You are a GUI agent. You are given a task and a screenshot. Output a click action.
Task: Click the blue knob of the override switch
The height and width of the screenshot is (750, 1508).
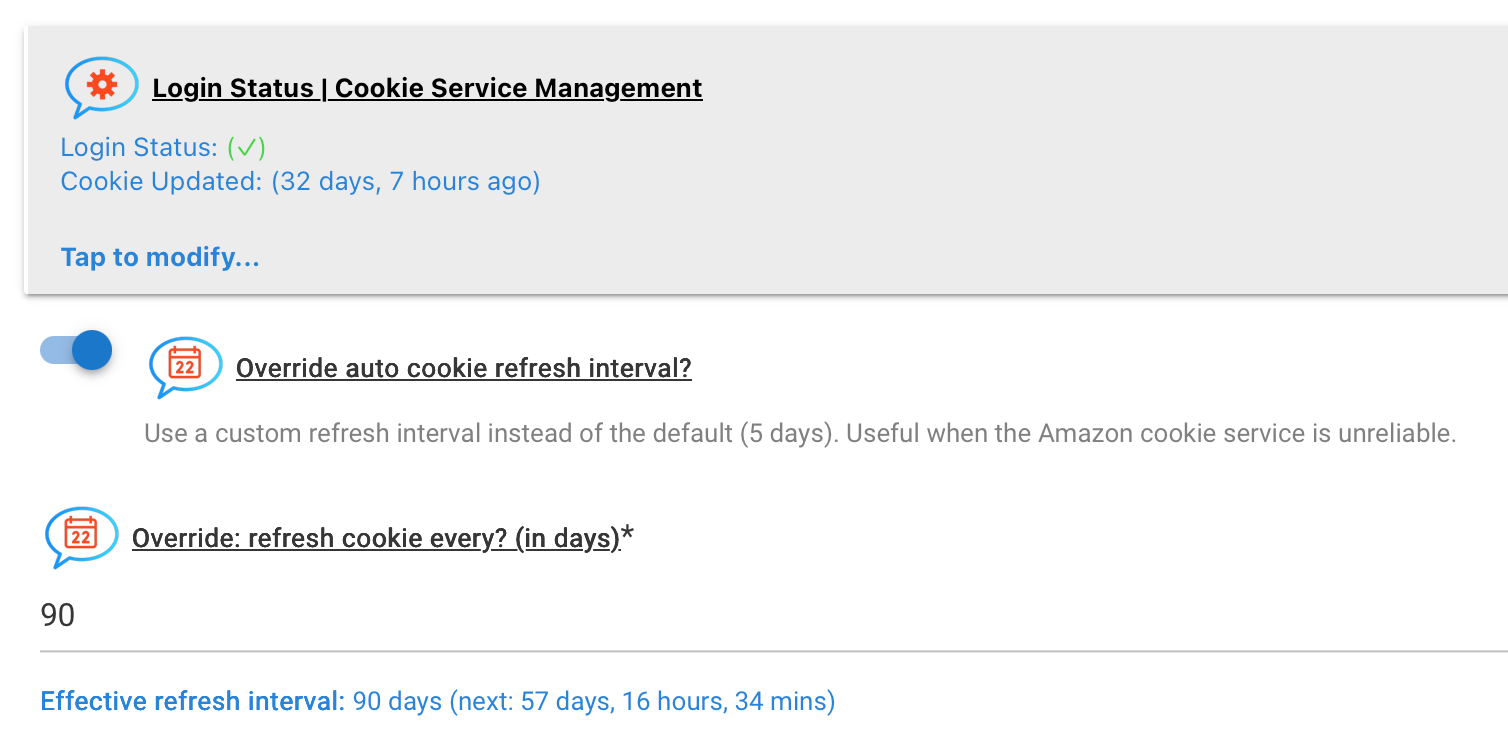click(92, 350)
